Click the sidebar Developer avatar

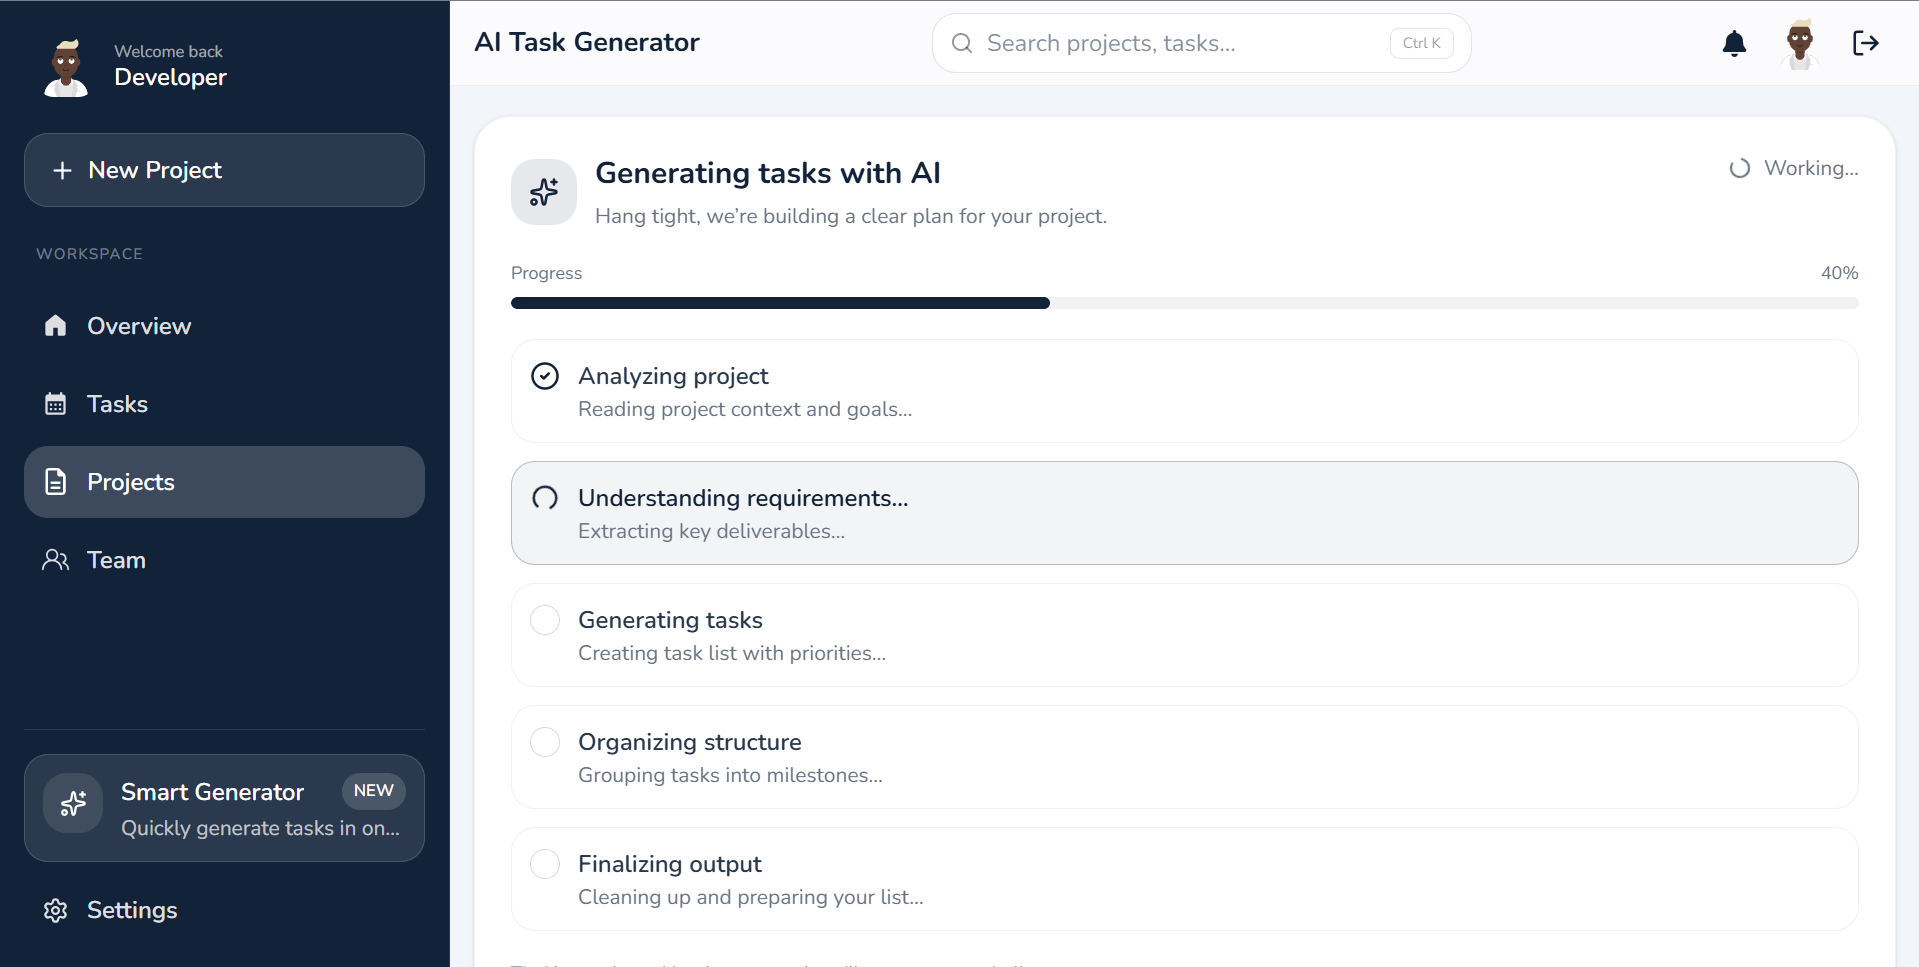point(66,68)
